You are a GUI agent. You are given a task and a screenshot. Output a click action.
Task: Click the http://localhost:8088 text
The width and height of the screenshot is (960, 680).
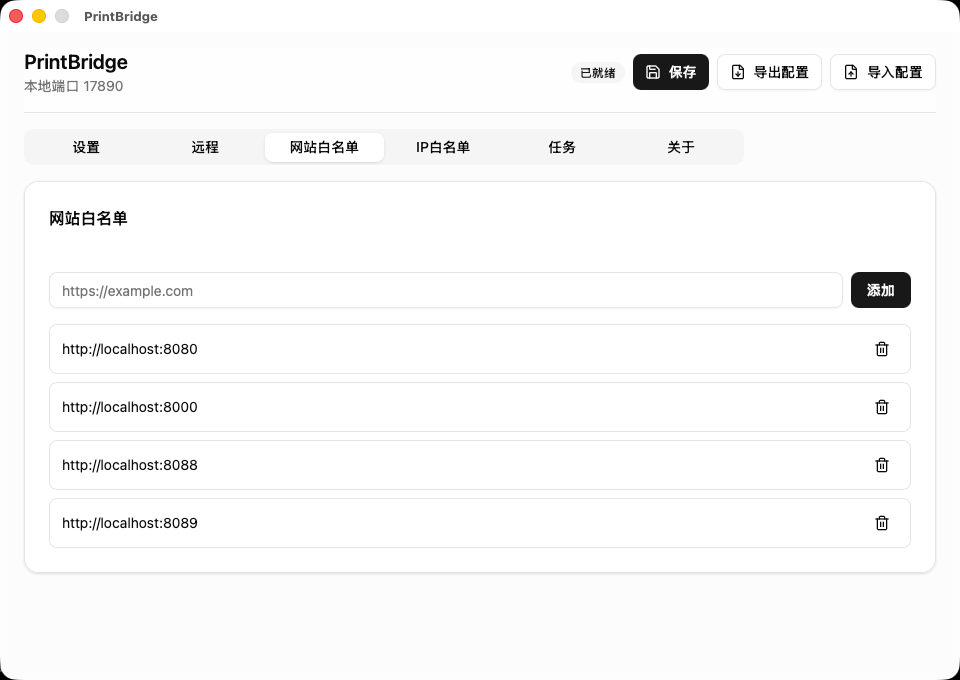coord(130,465)
